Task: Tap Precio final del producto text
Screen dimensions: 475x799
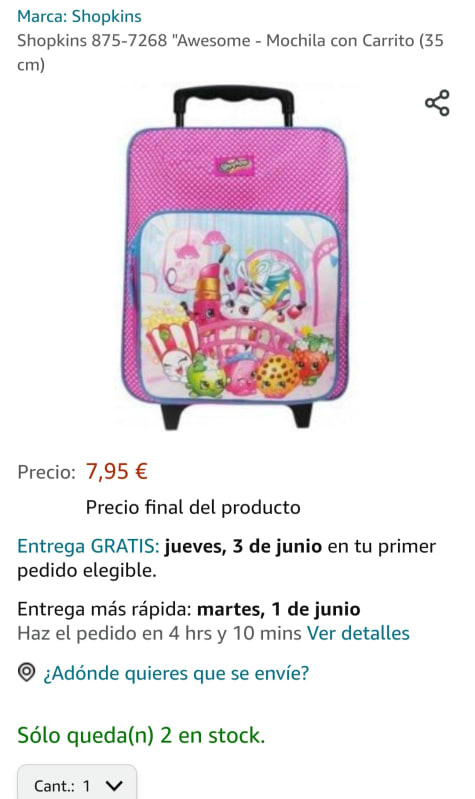Action: [193, 508]
